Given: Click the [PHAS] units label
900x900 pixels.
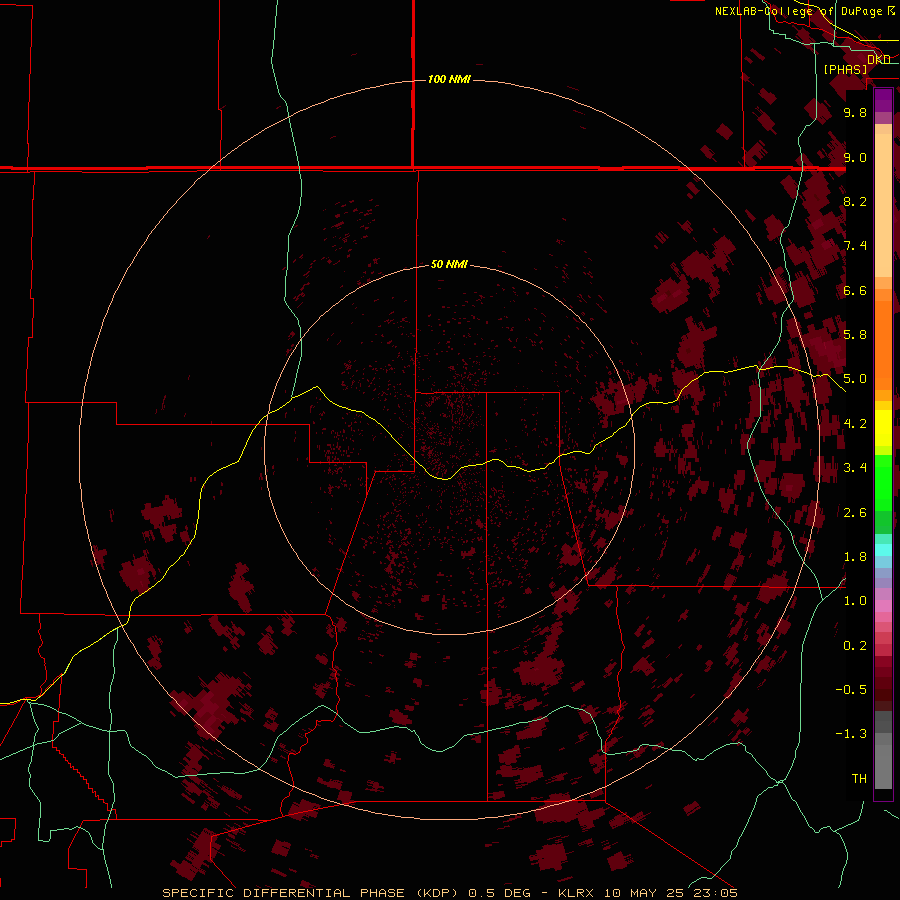Looking at the screenshot, I should pos(845,69).
